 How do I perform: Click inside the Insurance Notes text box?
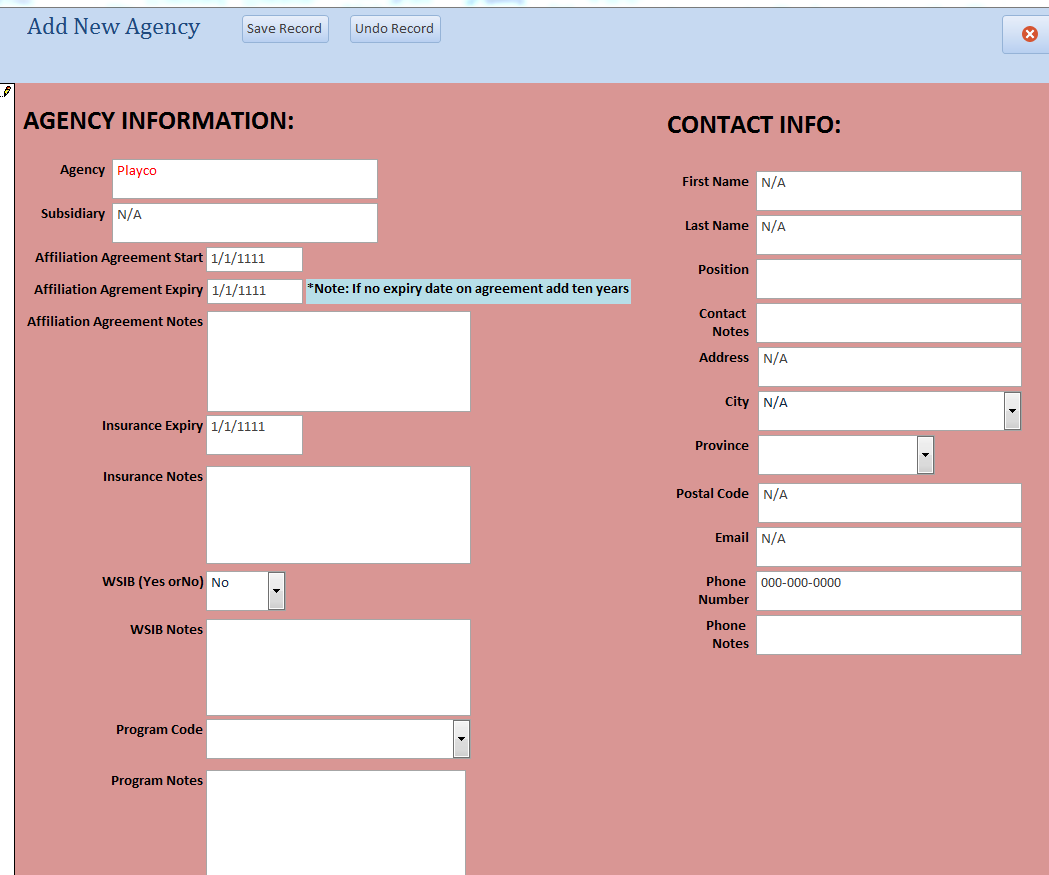[x=339, y=515]
